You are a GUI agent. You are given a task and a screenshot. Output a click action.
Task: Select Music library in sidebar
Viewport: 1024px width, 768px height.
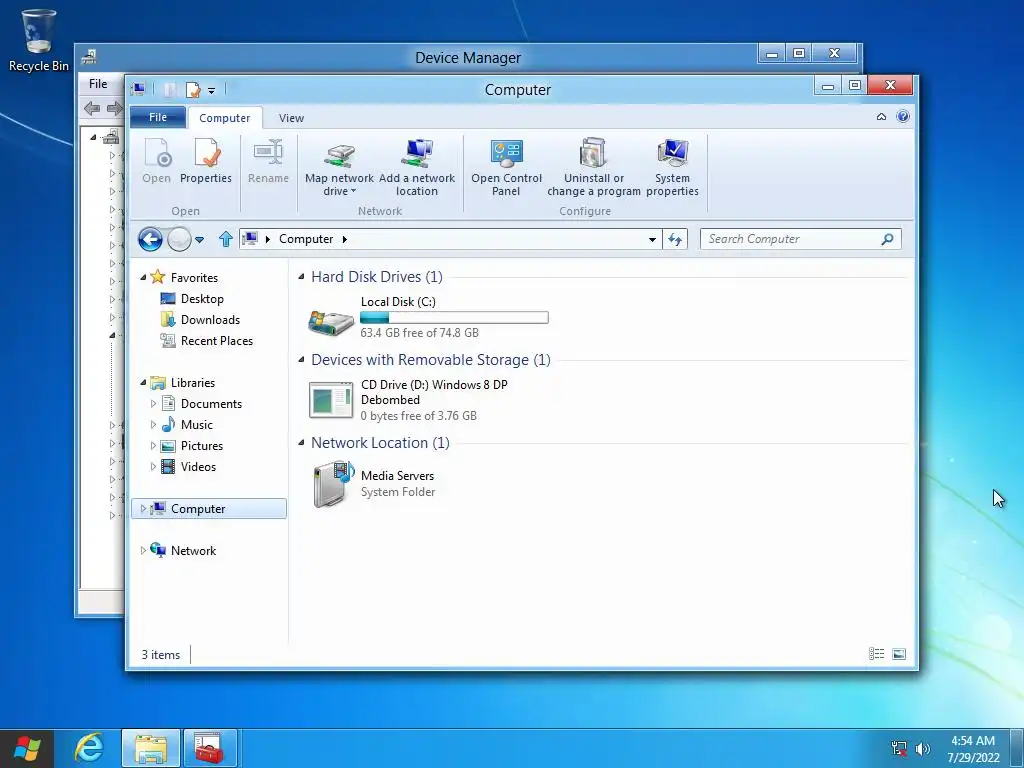pyautogui.click(x=197, y=424)
